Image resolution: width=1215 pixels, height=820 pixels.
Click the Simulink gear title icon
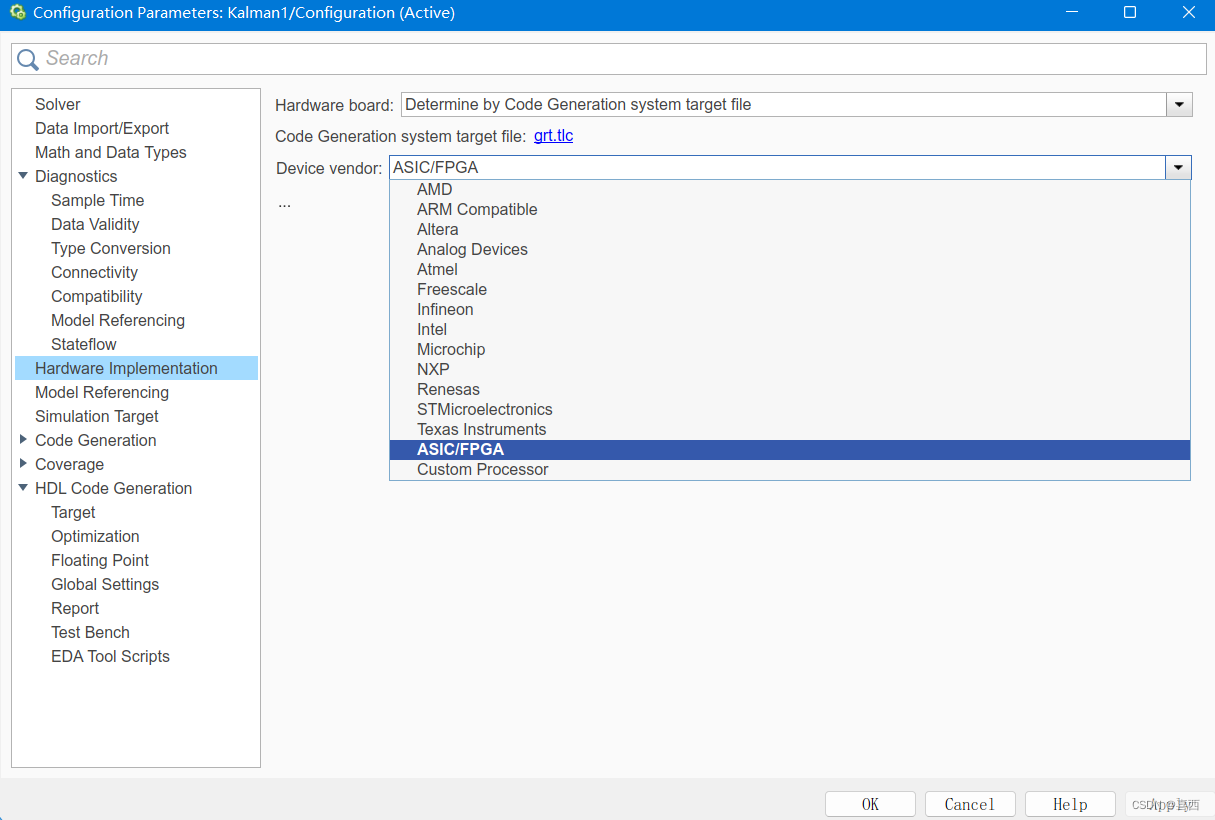point(17,13)
